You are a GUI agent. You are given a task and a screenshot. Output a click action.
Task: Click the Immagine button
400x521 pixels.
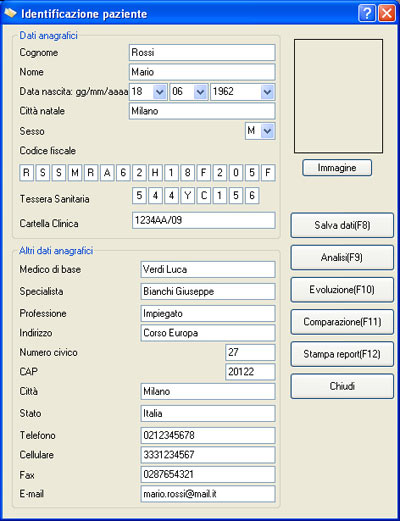pos(337,168)
